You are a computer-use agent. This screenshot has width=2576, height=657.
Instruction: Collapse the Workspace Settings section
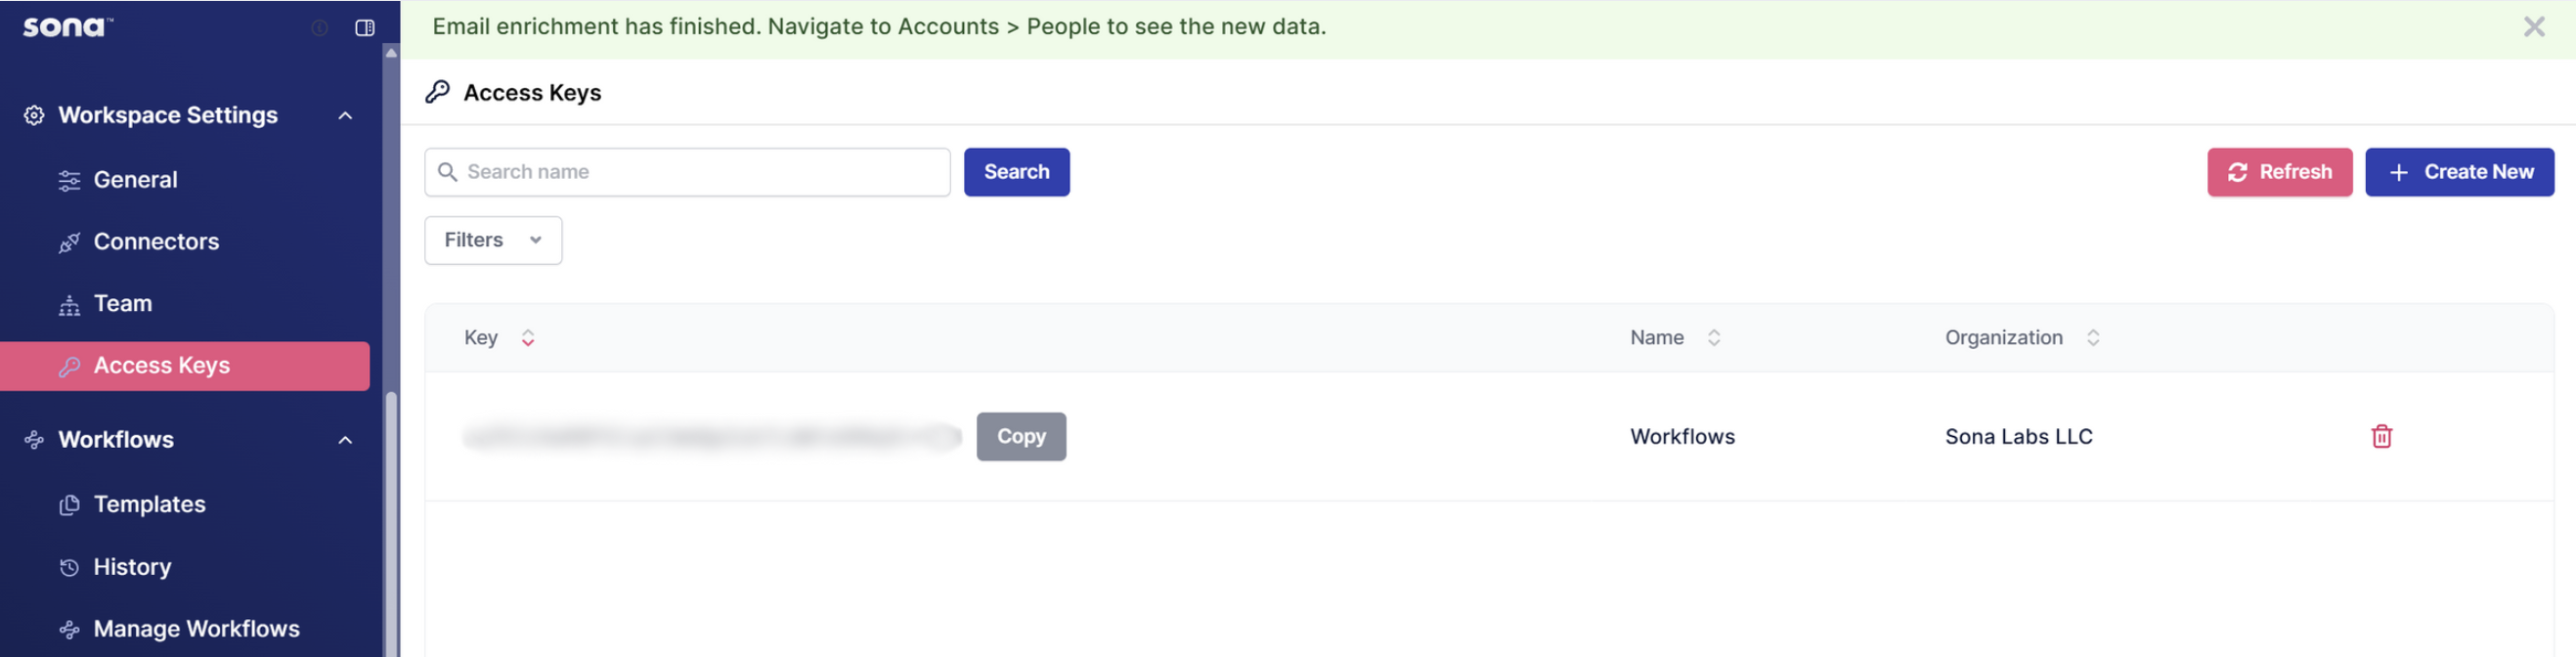[345, 115]
